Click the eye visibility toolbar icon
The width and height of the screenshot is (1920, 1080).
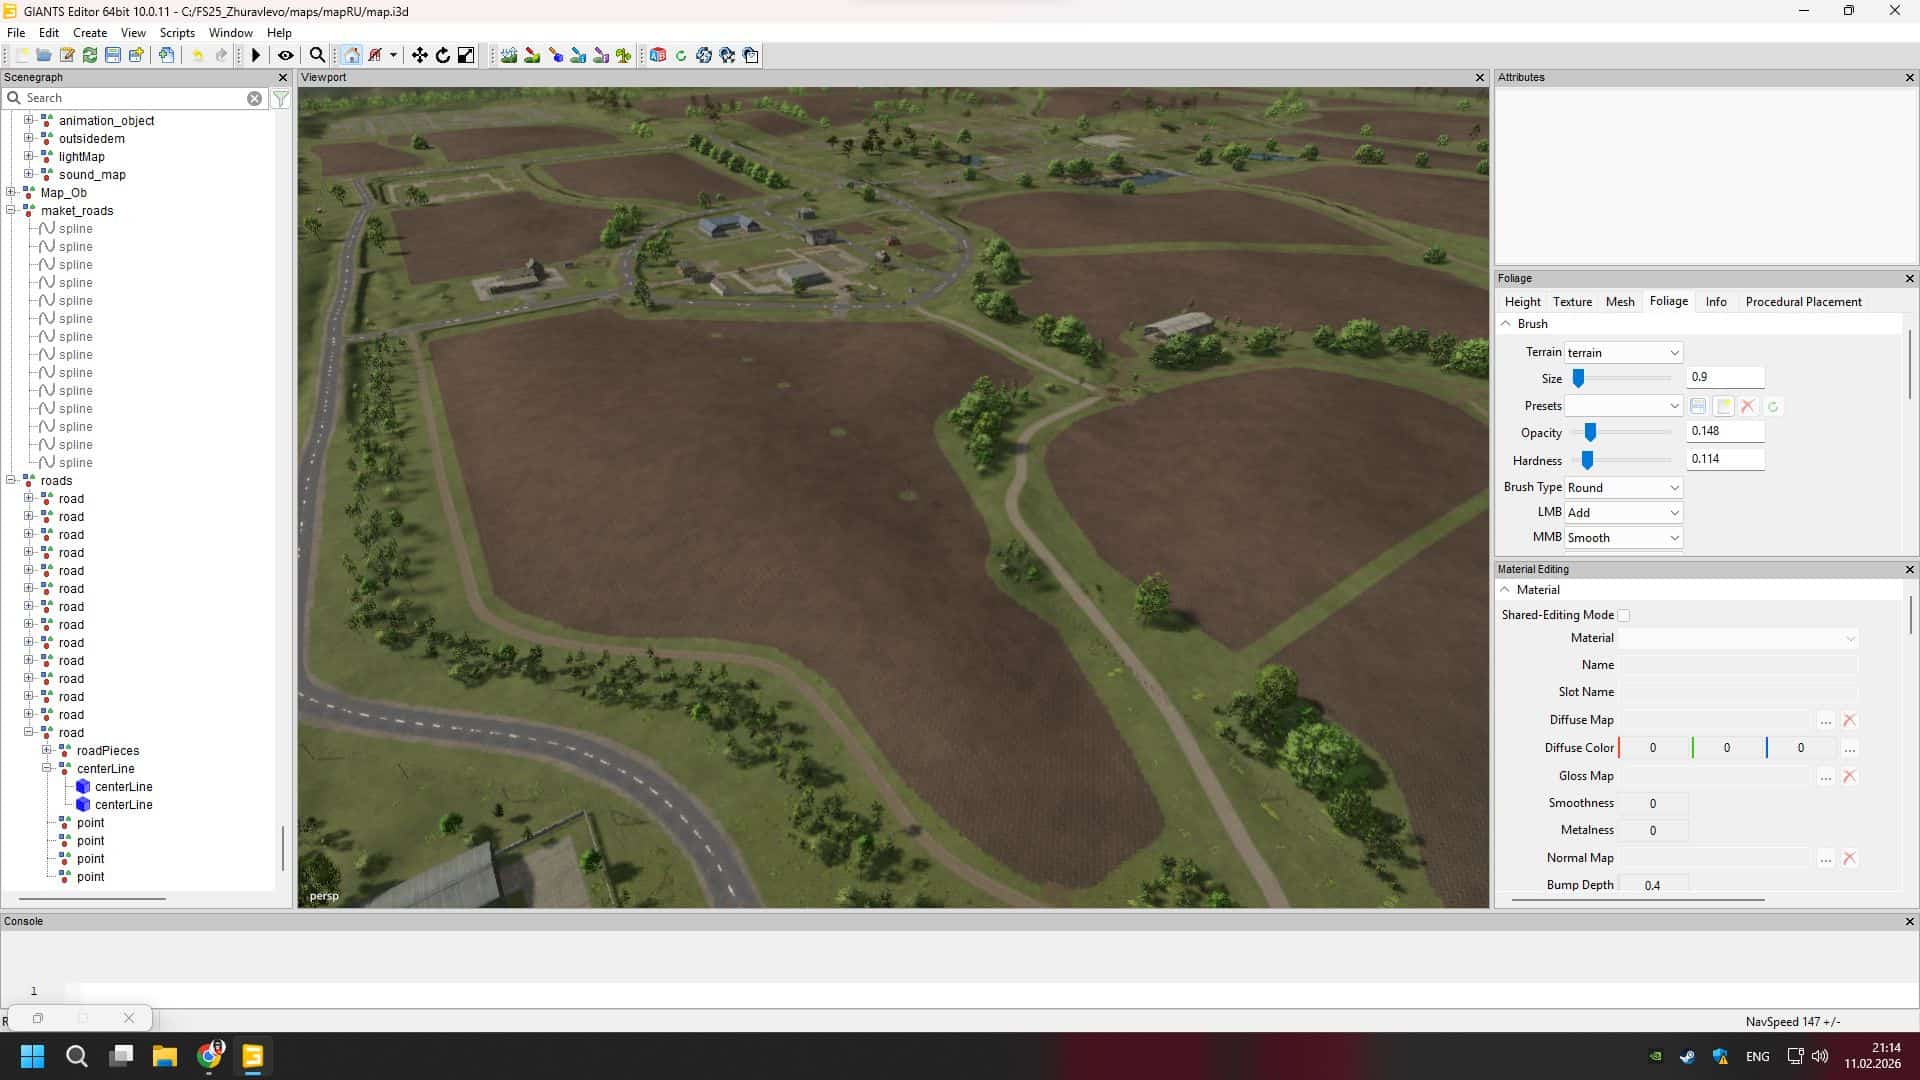pos(286,56)
